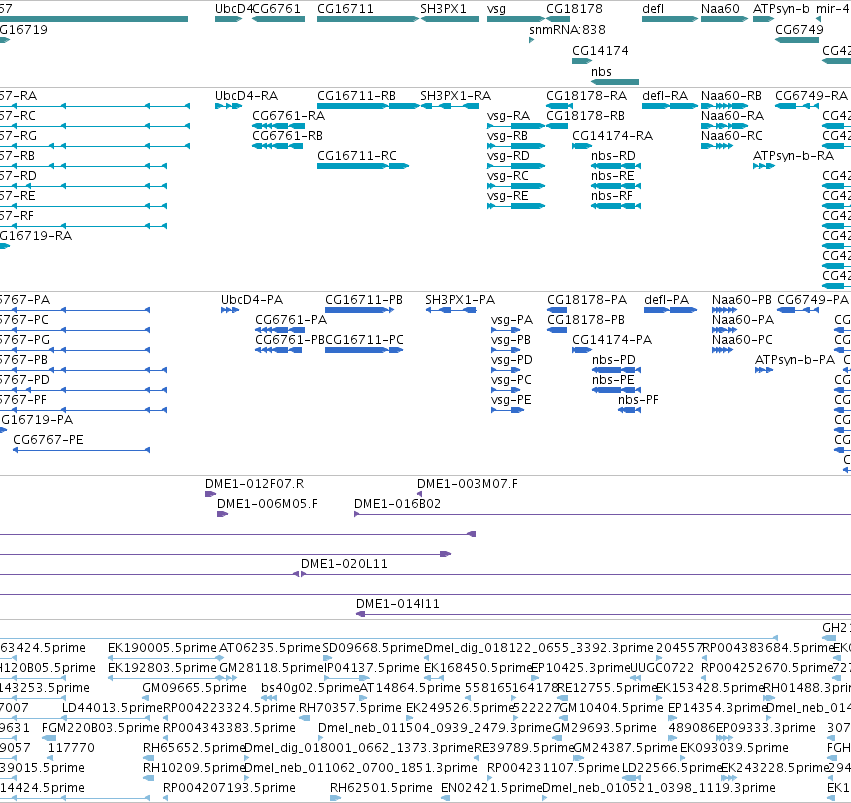
Task: Click the nbs-RE transcript label
Action: [613, 176]
